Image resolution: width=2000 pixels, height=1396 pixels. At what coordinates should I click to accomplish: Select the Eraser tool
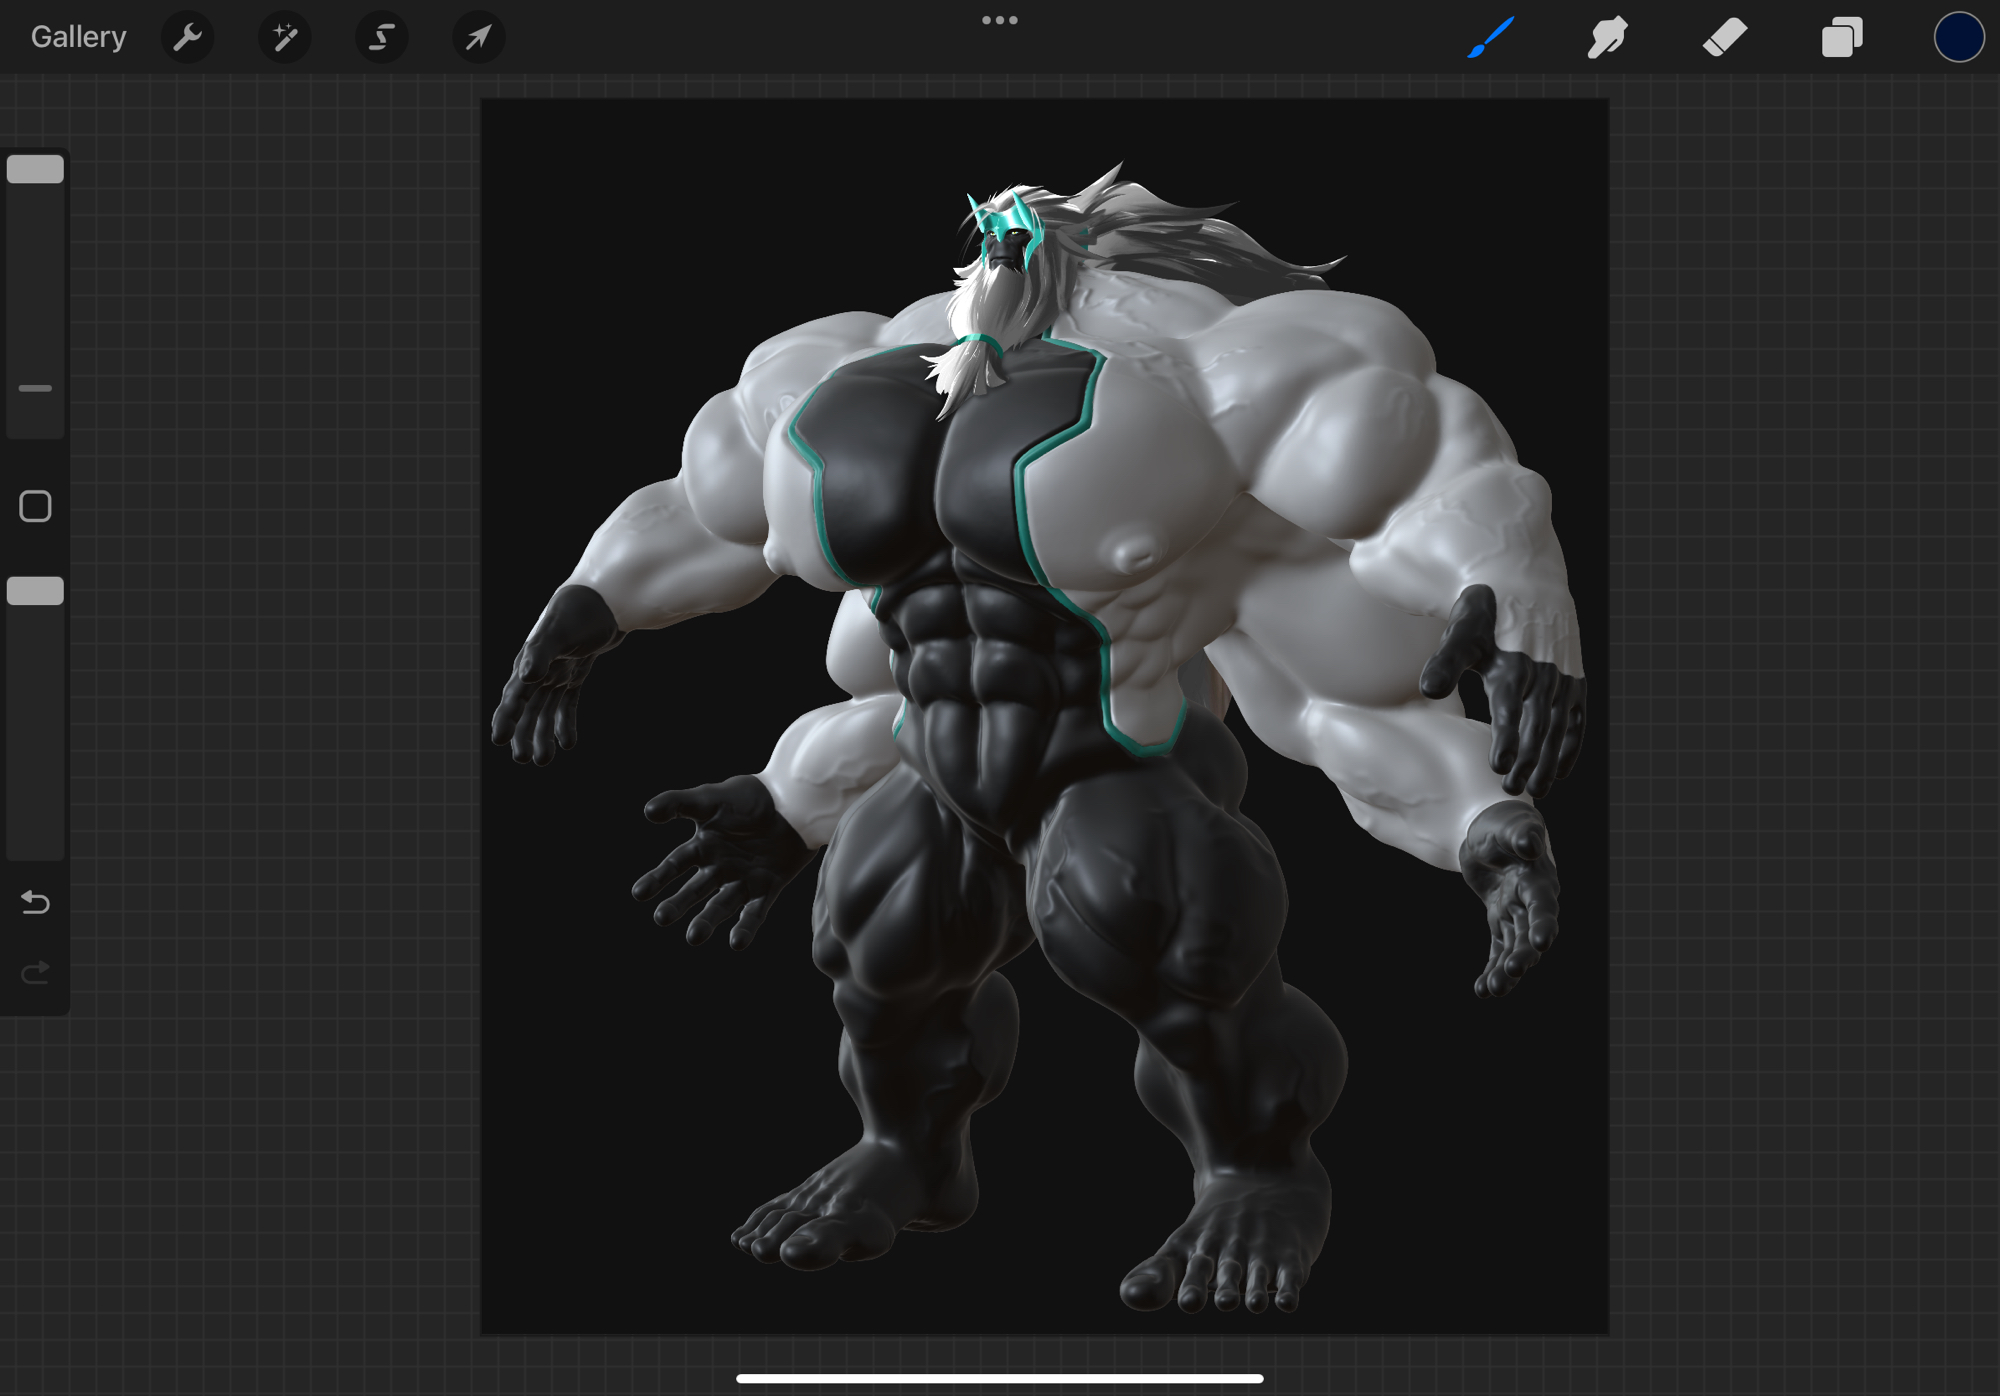[1724, 37]
